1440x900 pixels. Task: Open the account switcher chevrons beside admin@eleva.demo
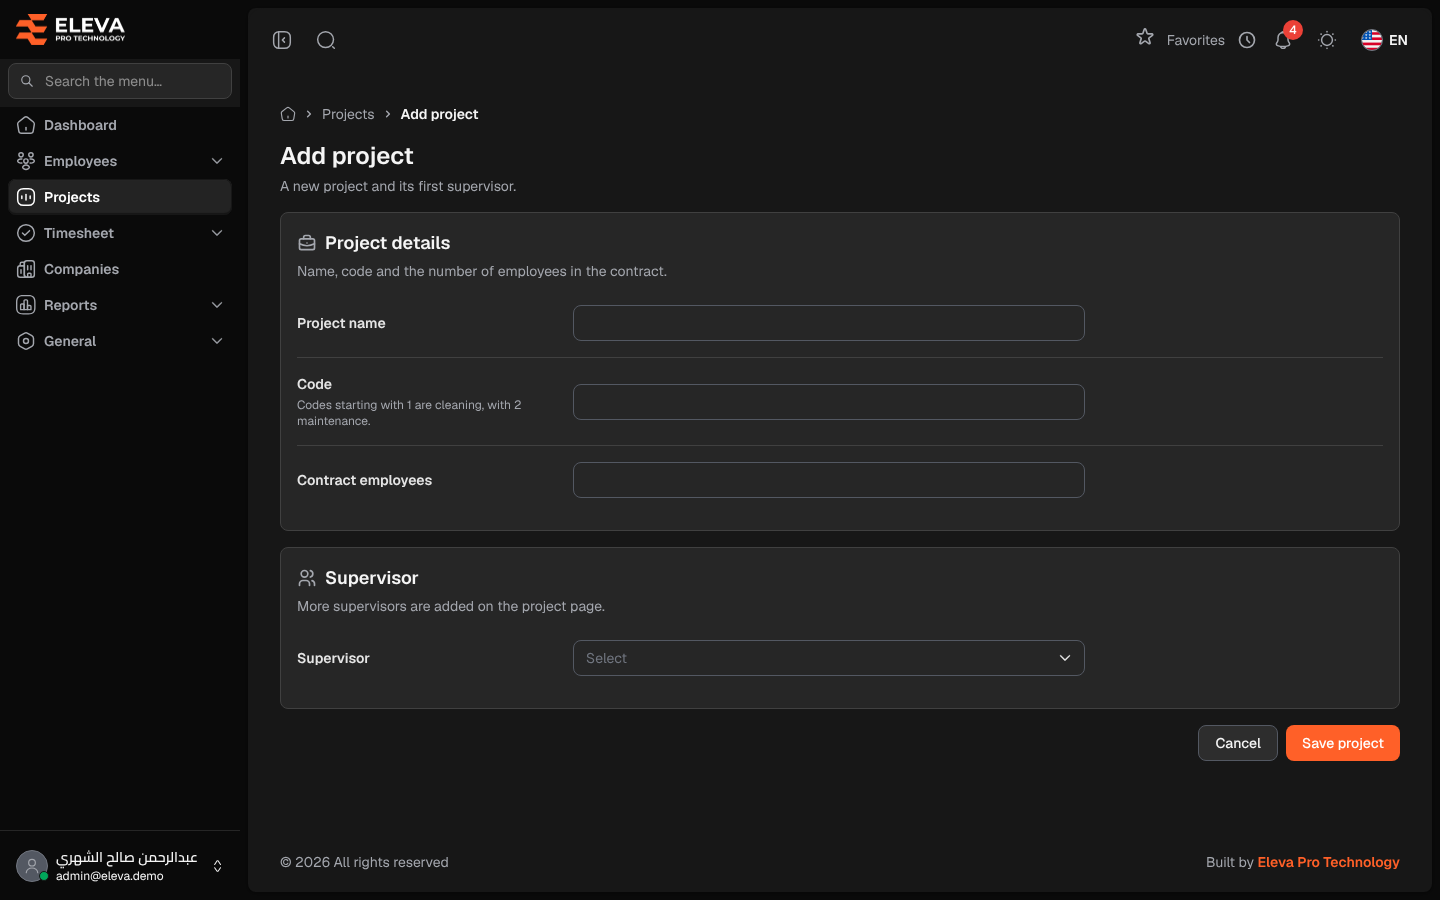coord(217,866)
